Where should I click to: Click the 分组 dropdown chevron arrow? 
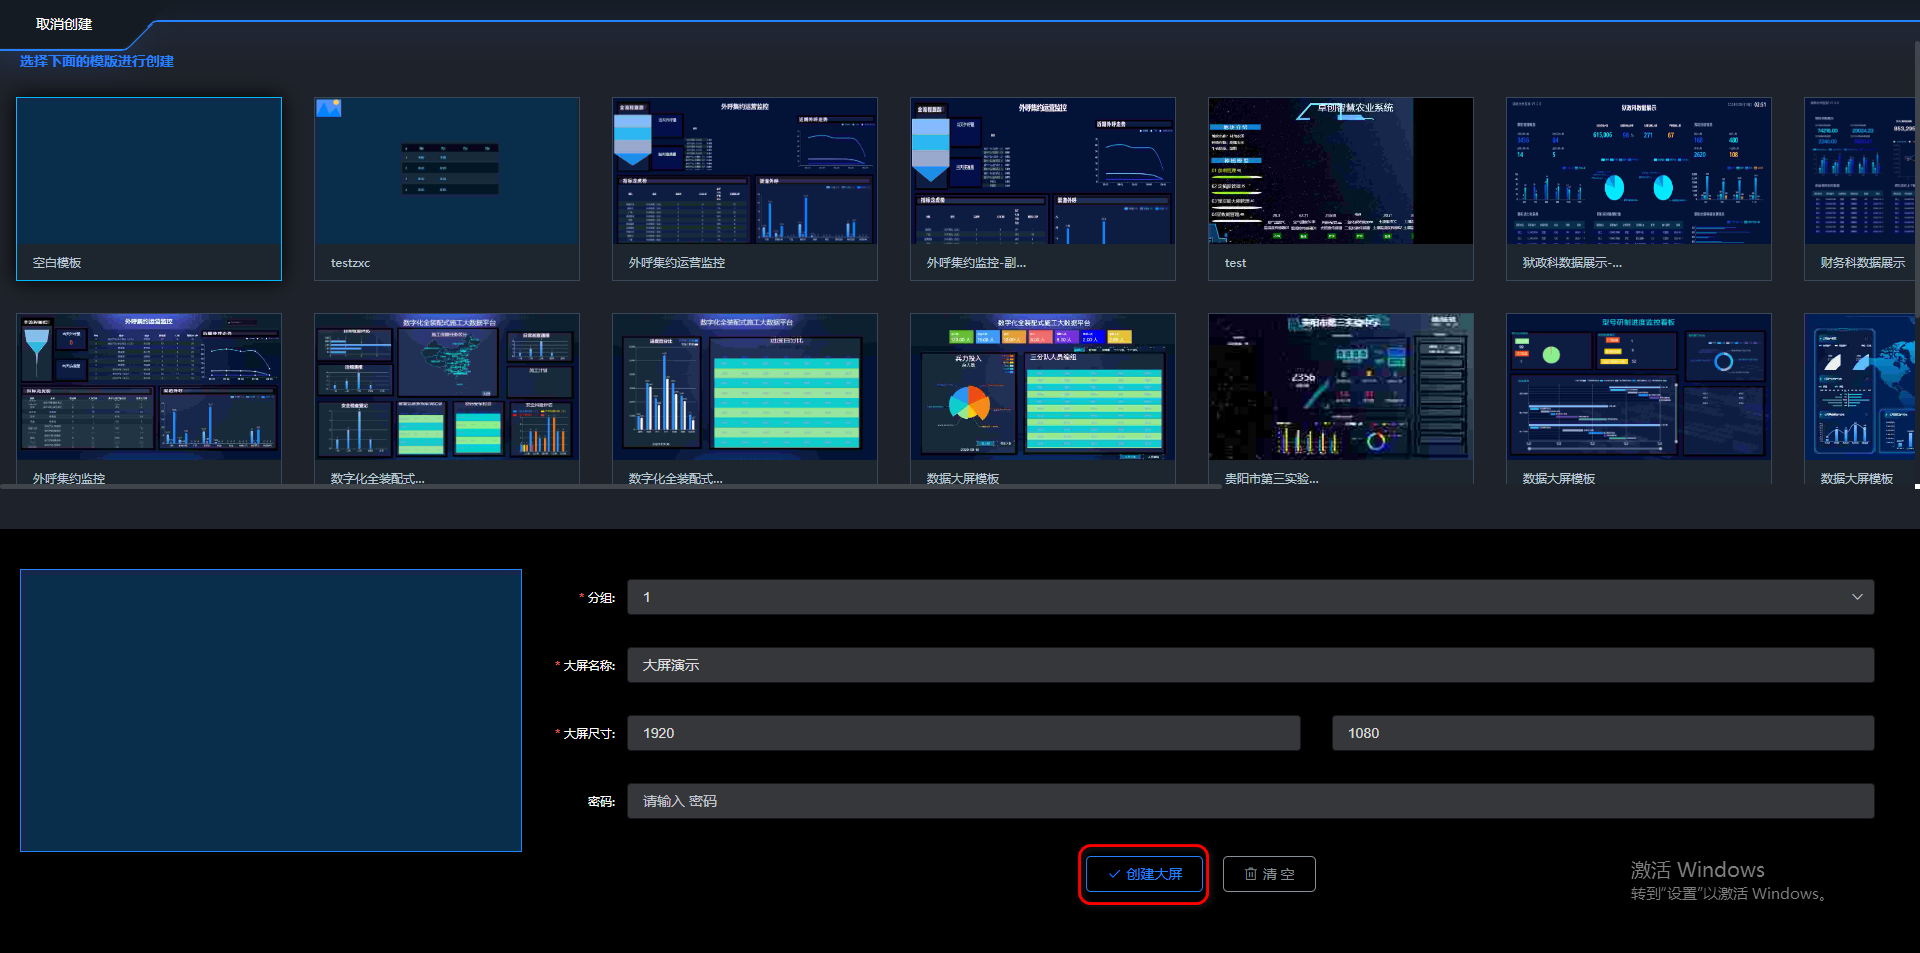pos(1857,597)
